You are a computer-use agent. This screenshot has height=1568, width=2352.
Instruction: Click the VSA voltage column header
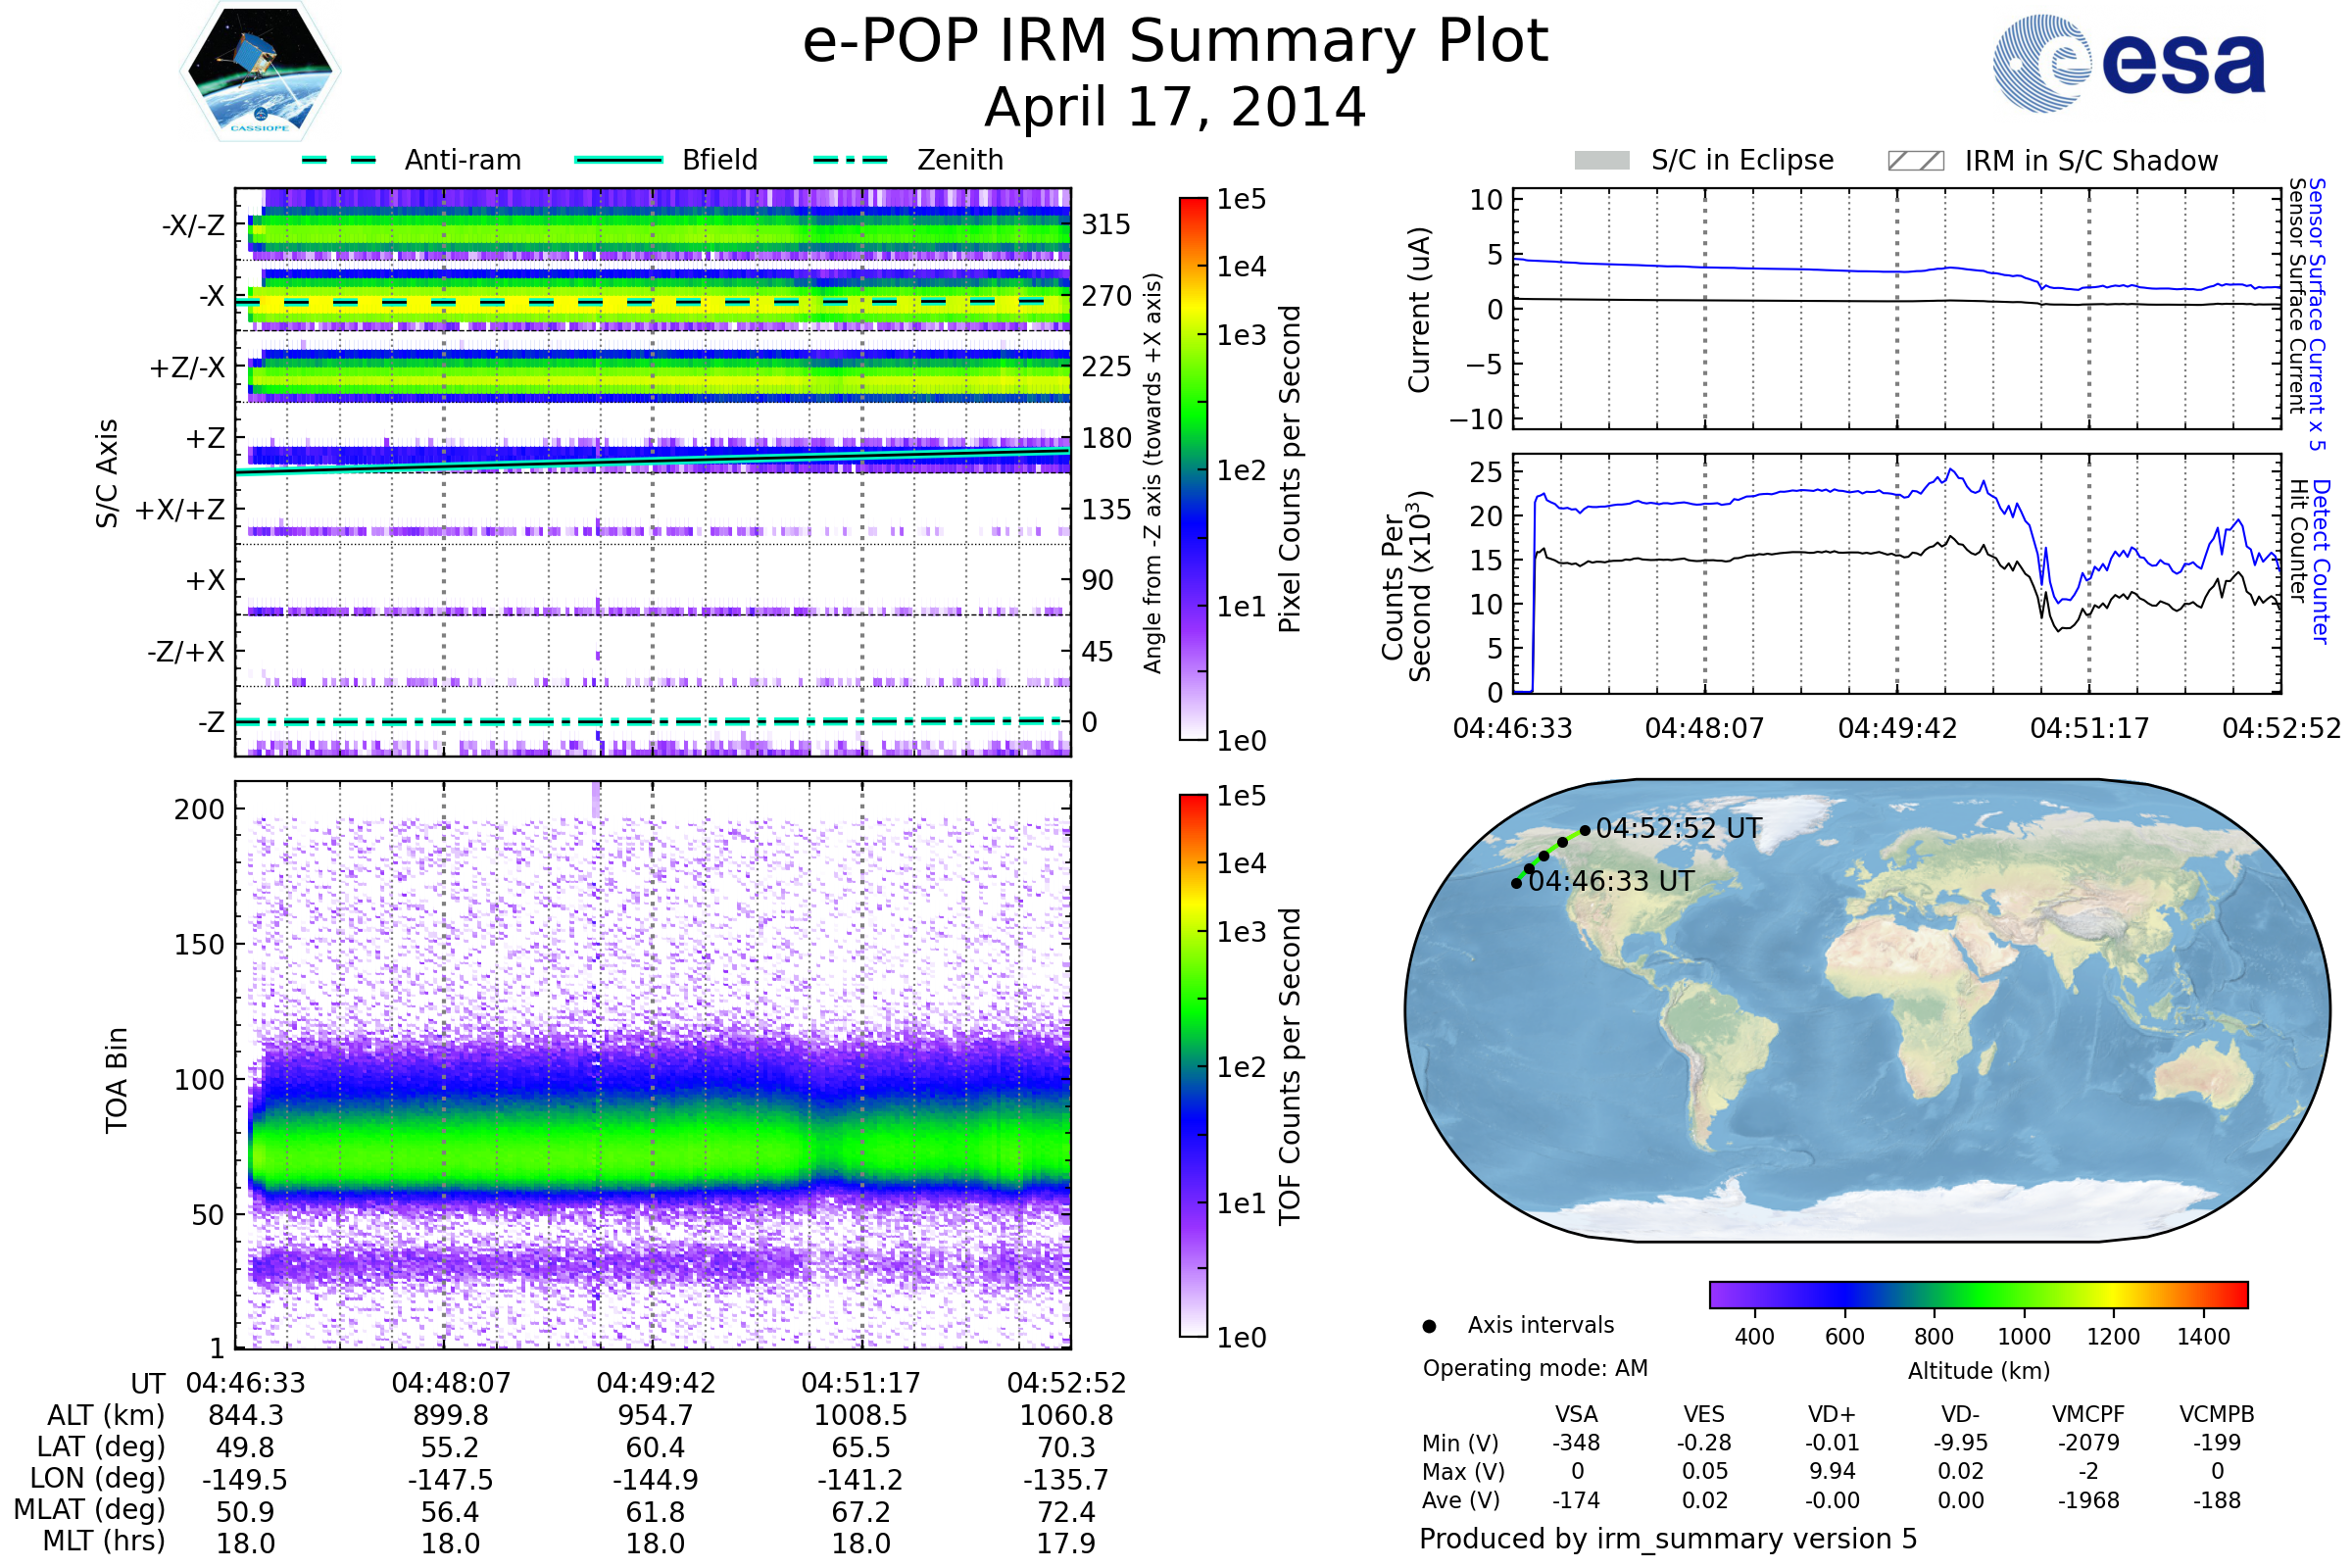(1576, 1414)
